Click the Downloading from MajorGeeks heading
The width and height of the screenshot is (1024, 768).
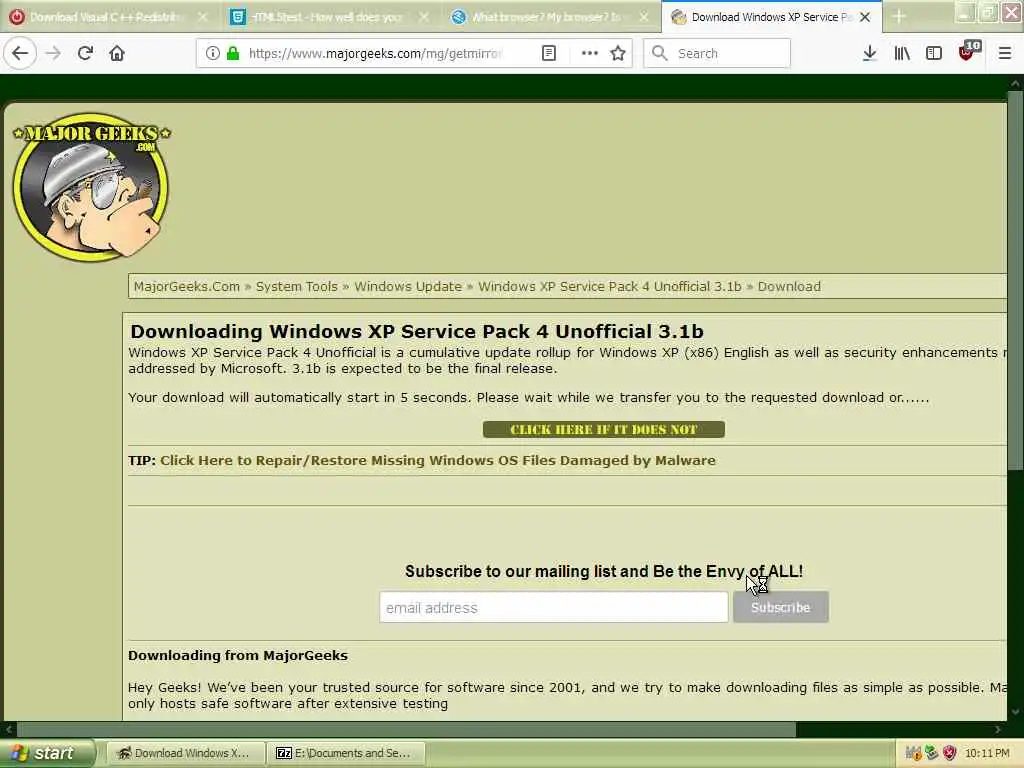tap(238, 655)
